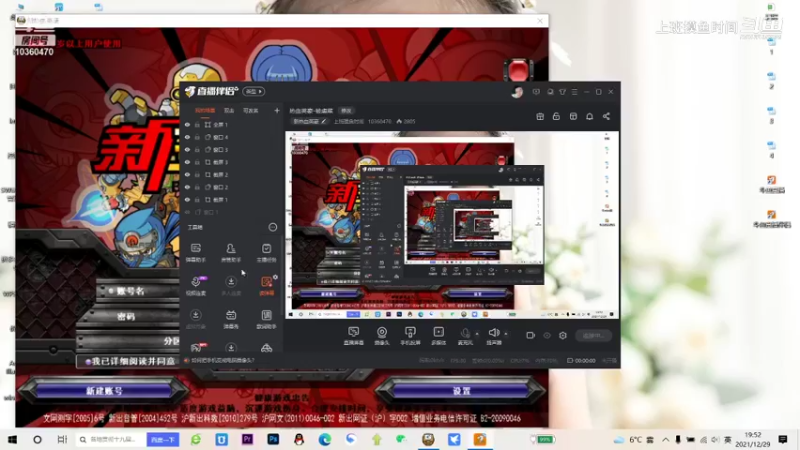This screenshot has width=800, height=450.
Task: Add 手机投屏 phone casting source
Action: (410, 336)
